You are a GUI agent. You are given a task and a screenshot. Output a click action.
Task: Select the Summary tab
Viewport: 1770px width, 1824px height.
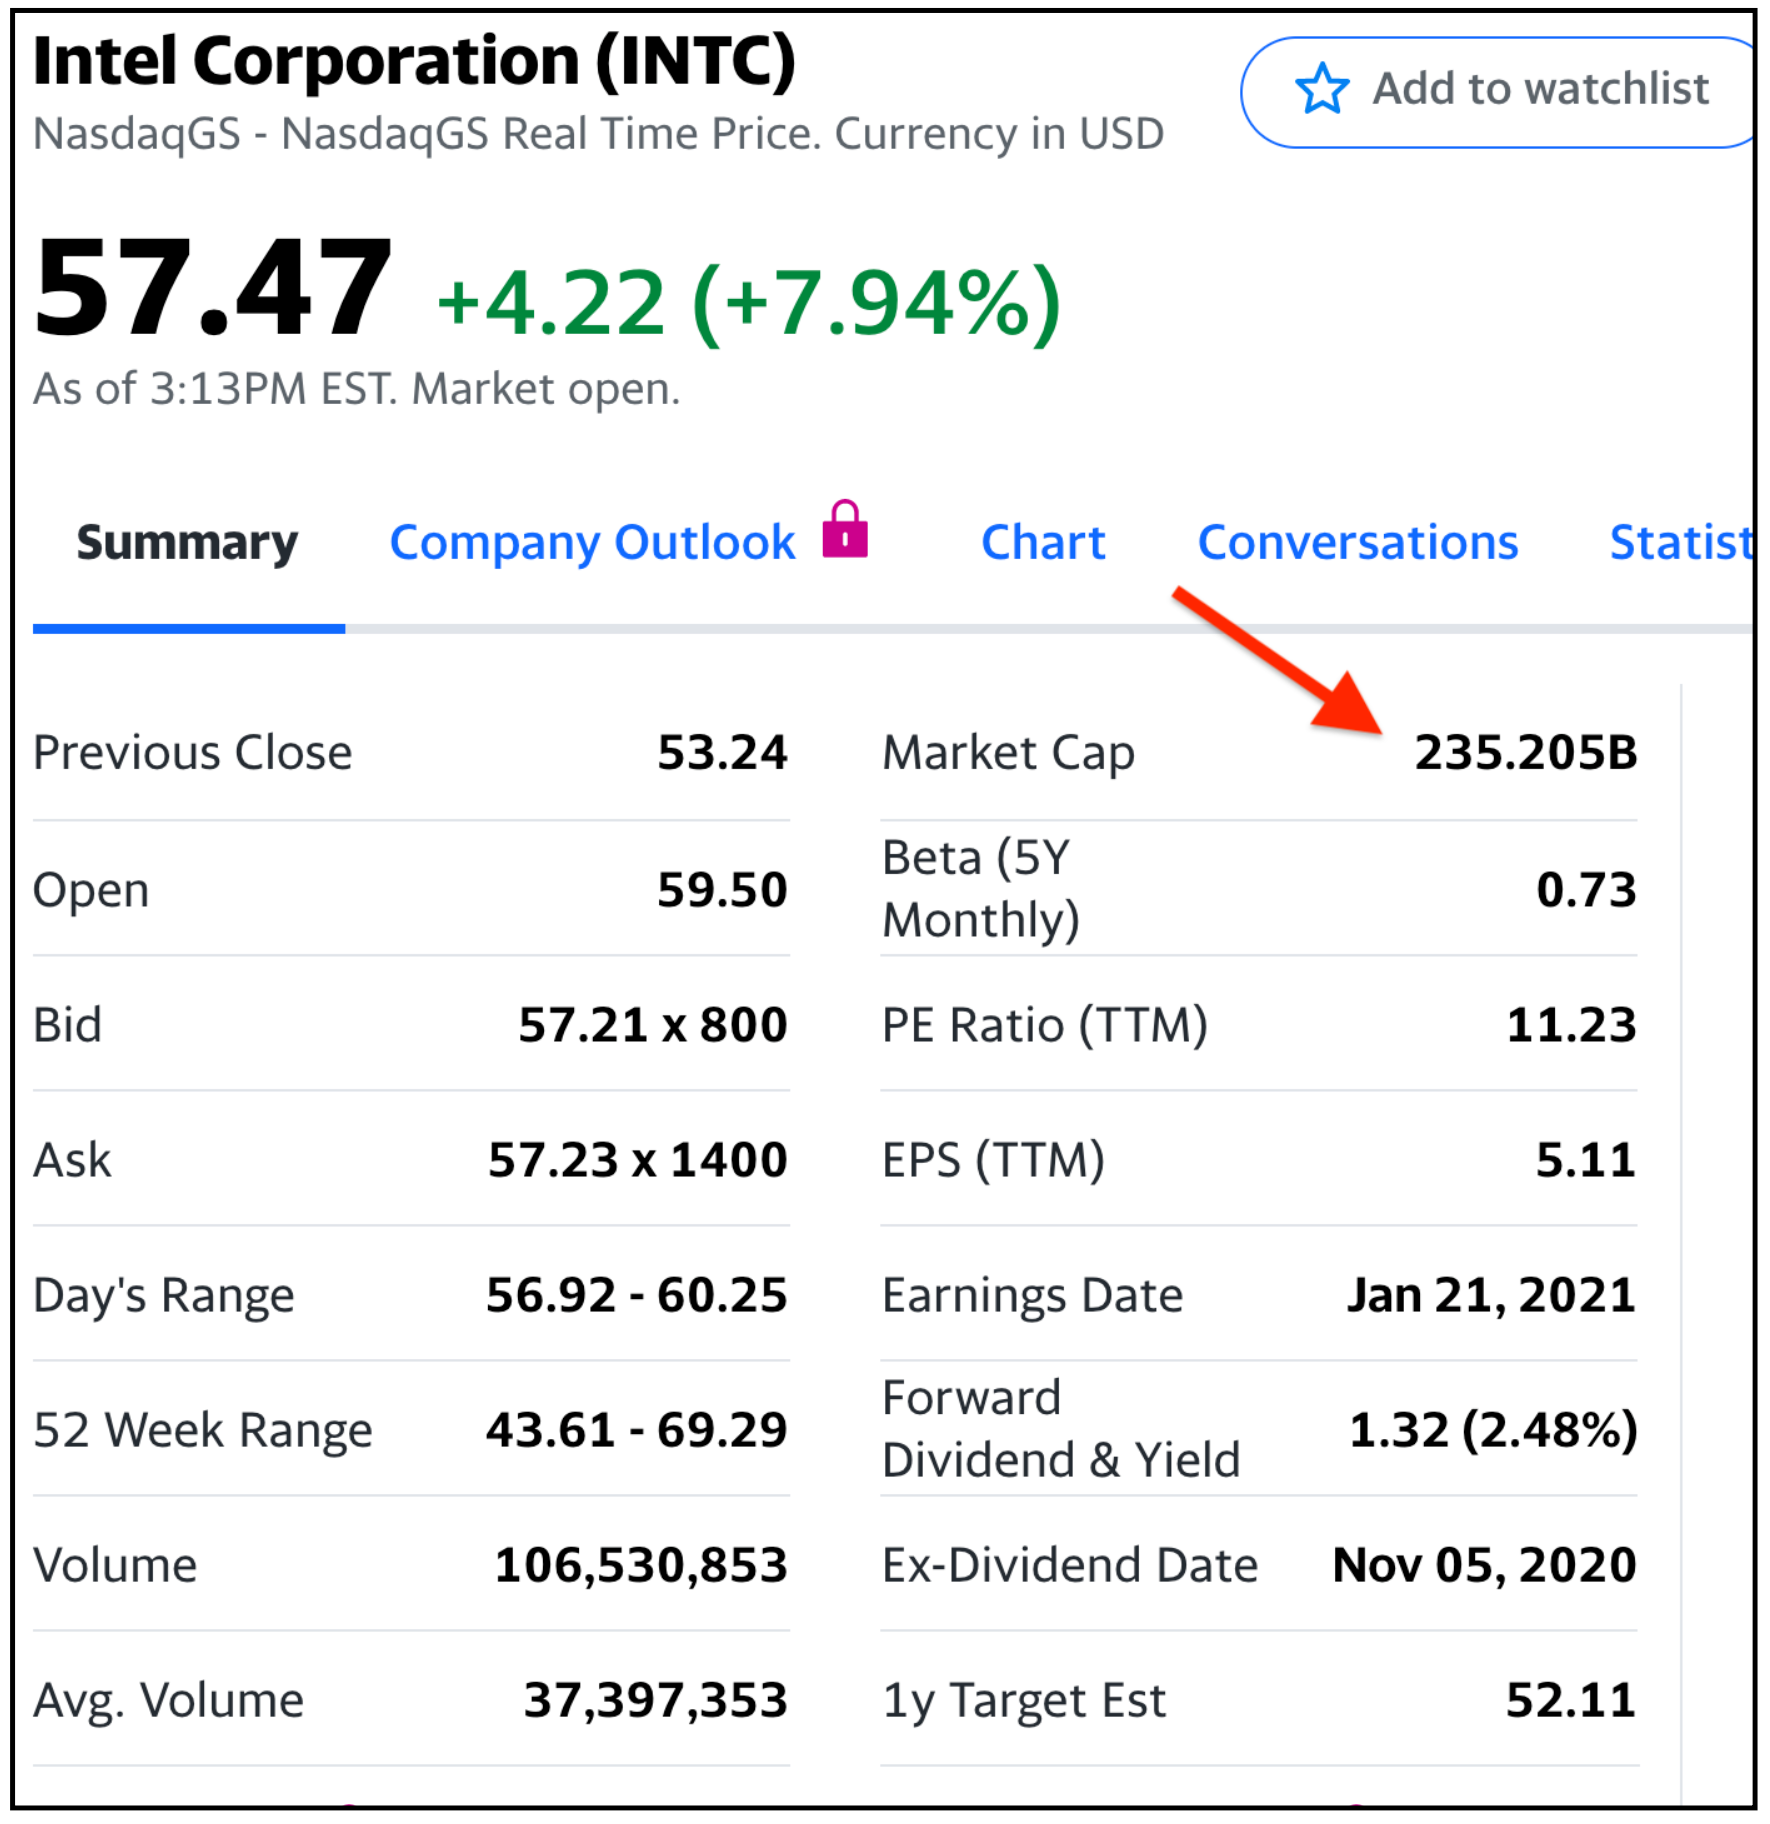pos(188,543)
